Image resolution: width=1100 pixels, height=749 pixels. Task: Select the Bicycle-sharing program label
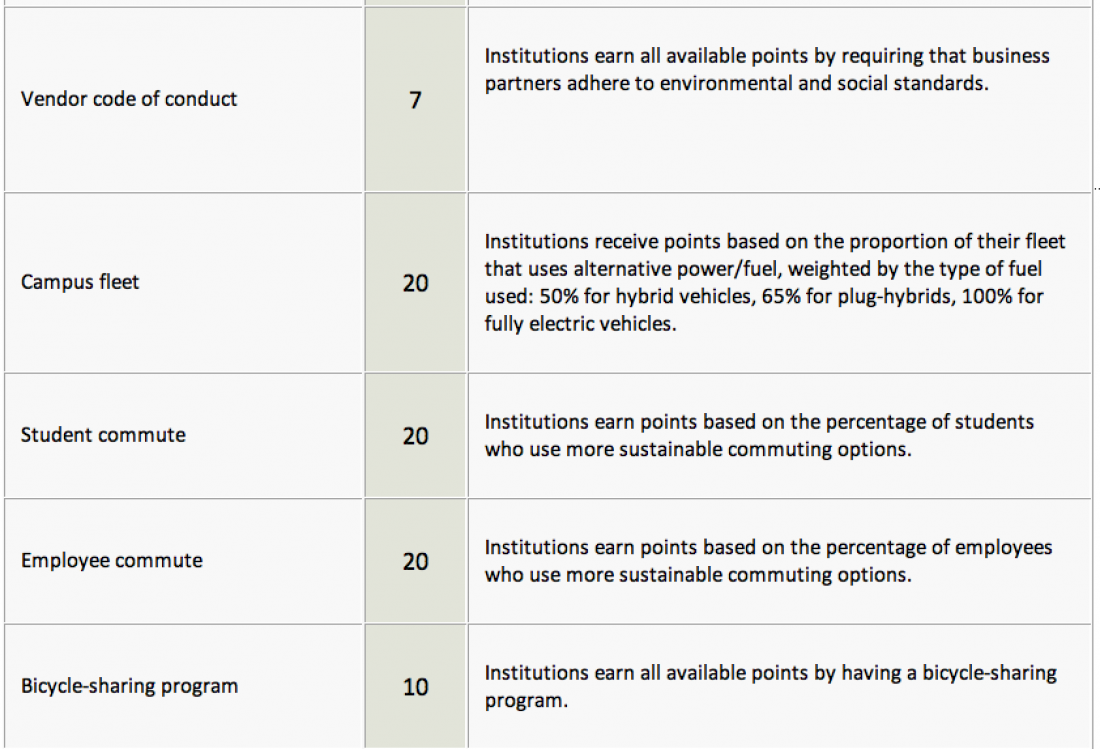tap(129, 686)
